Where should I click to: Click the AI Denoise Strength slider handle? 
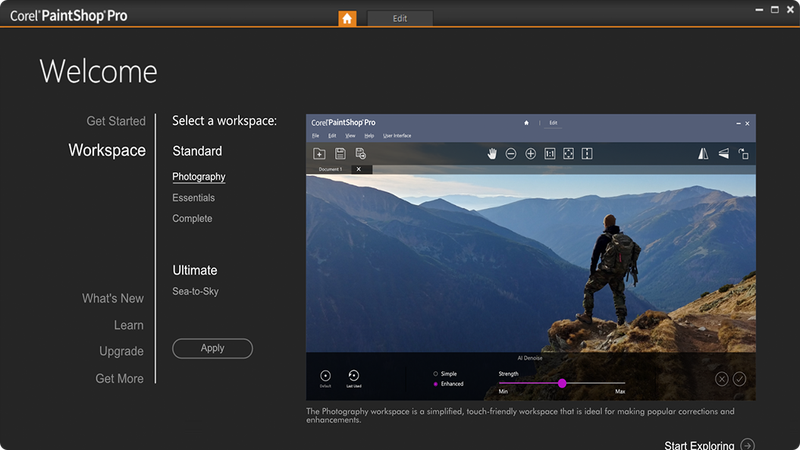pos(562,383)
